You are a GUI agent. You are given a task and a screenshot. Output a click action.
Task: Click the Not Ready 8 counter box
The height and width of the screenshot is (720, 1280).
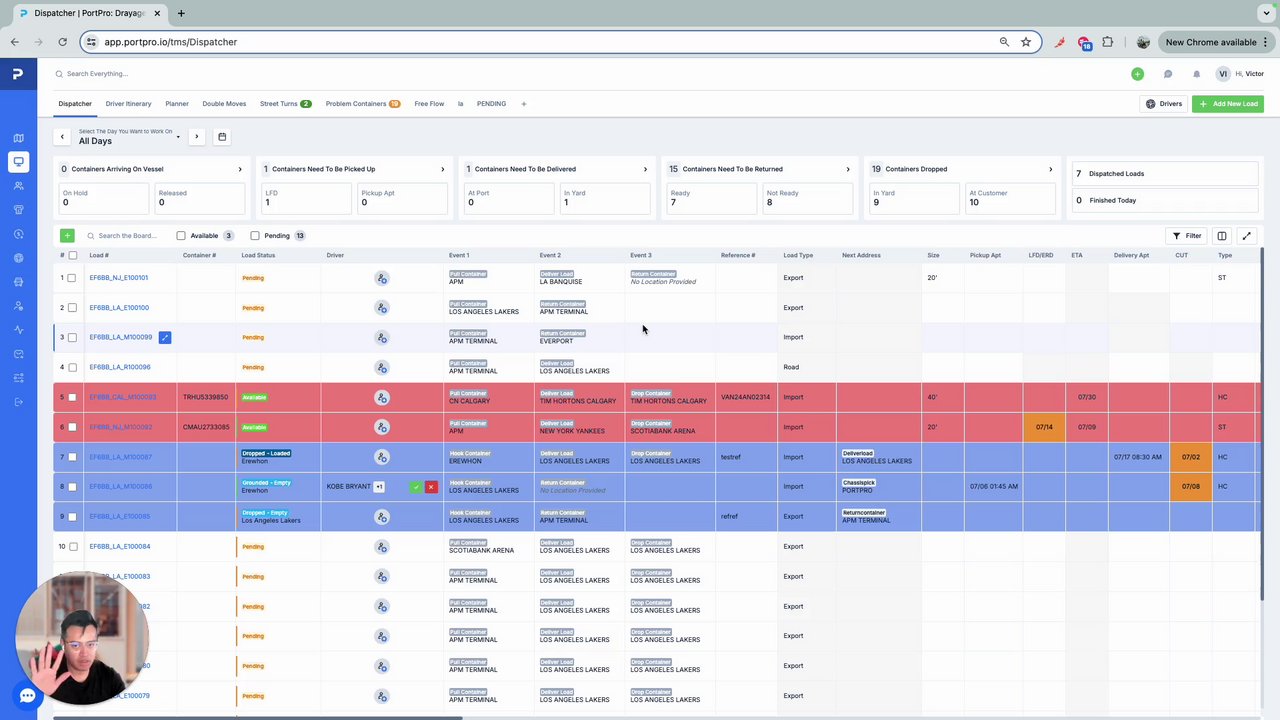tap(808, 198)
